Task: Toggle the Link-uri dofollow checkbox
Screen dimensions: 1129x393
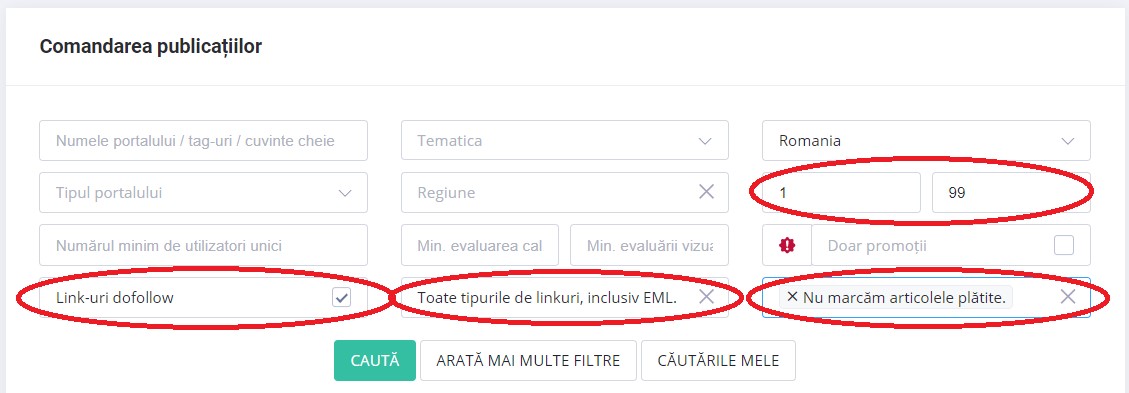Action: (341, 297)
